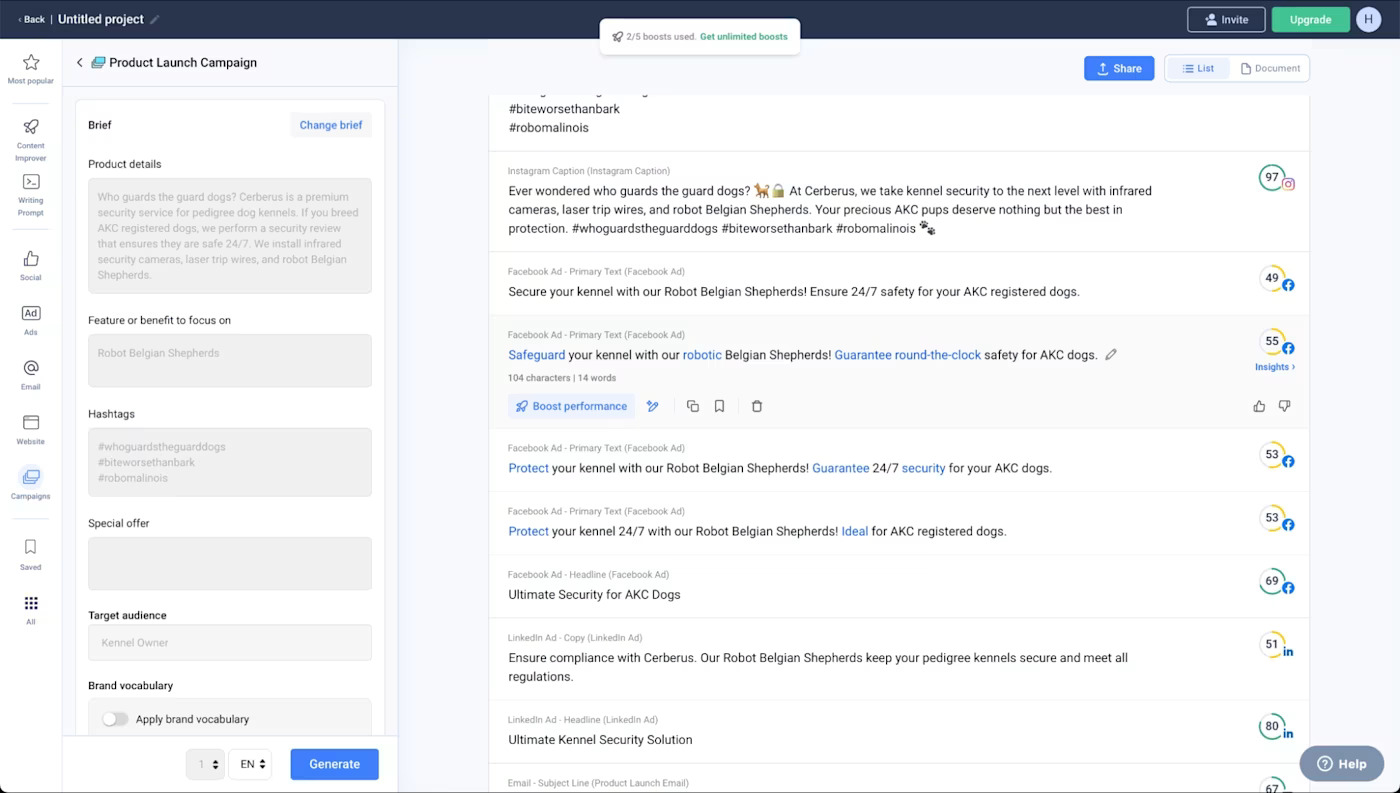
Task: Open the EN language dropdown
Action: 250,764
